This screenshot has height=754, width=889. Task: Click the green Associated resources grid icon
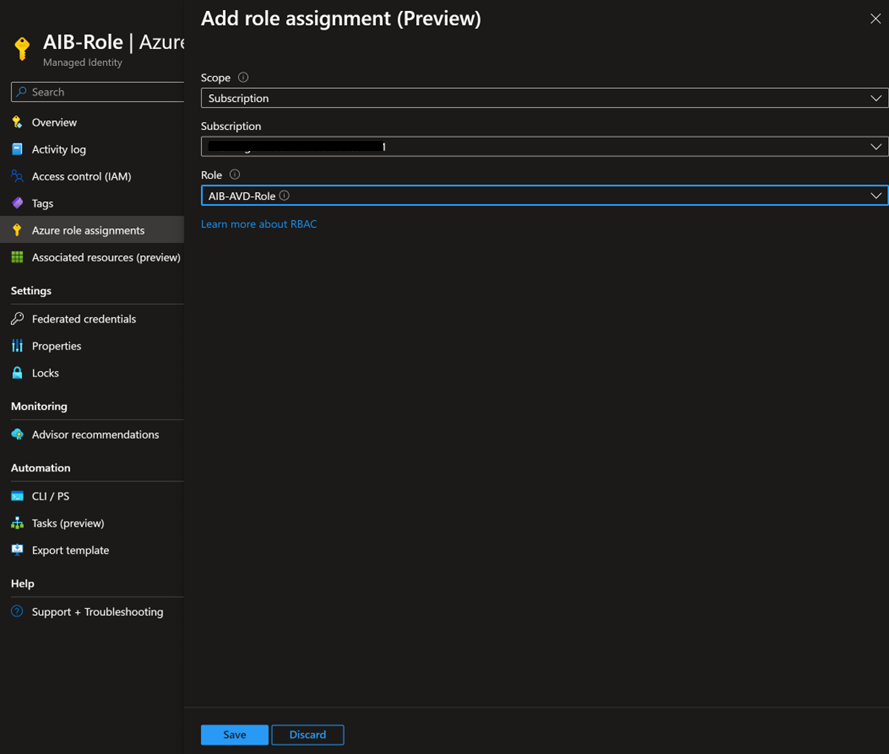click(x=17, y=257)
